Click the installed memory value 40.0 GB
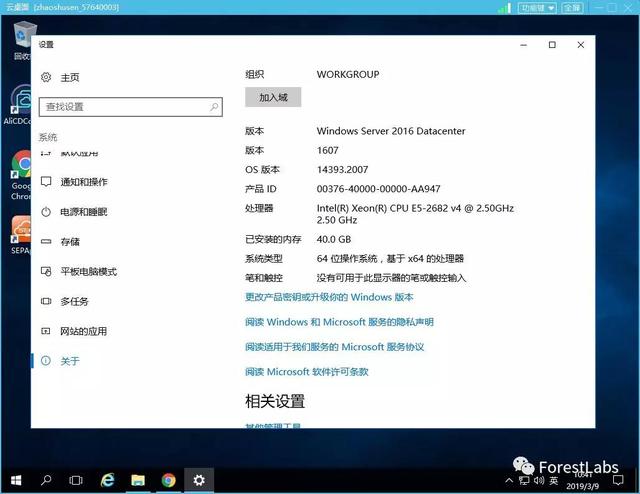Viewport: 640px width, 494px height. 333,239
